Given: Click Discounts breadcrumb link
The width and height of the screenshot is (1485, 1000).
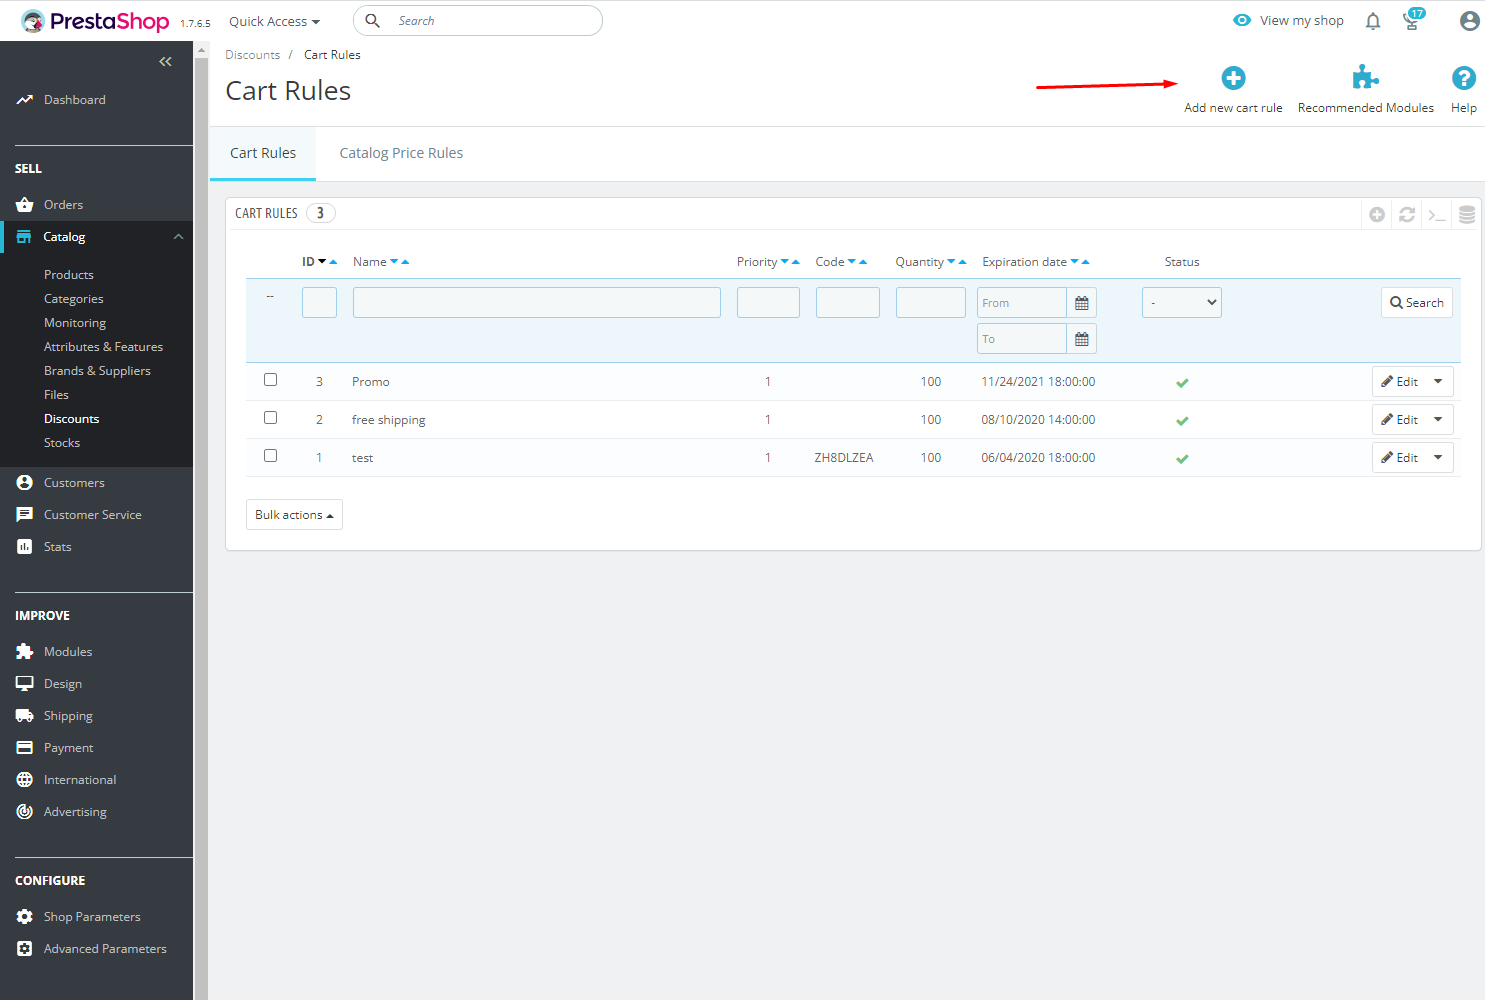Looking at the screenshot, I should pyautogui.click(x=253, y=55).
